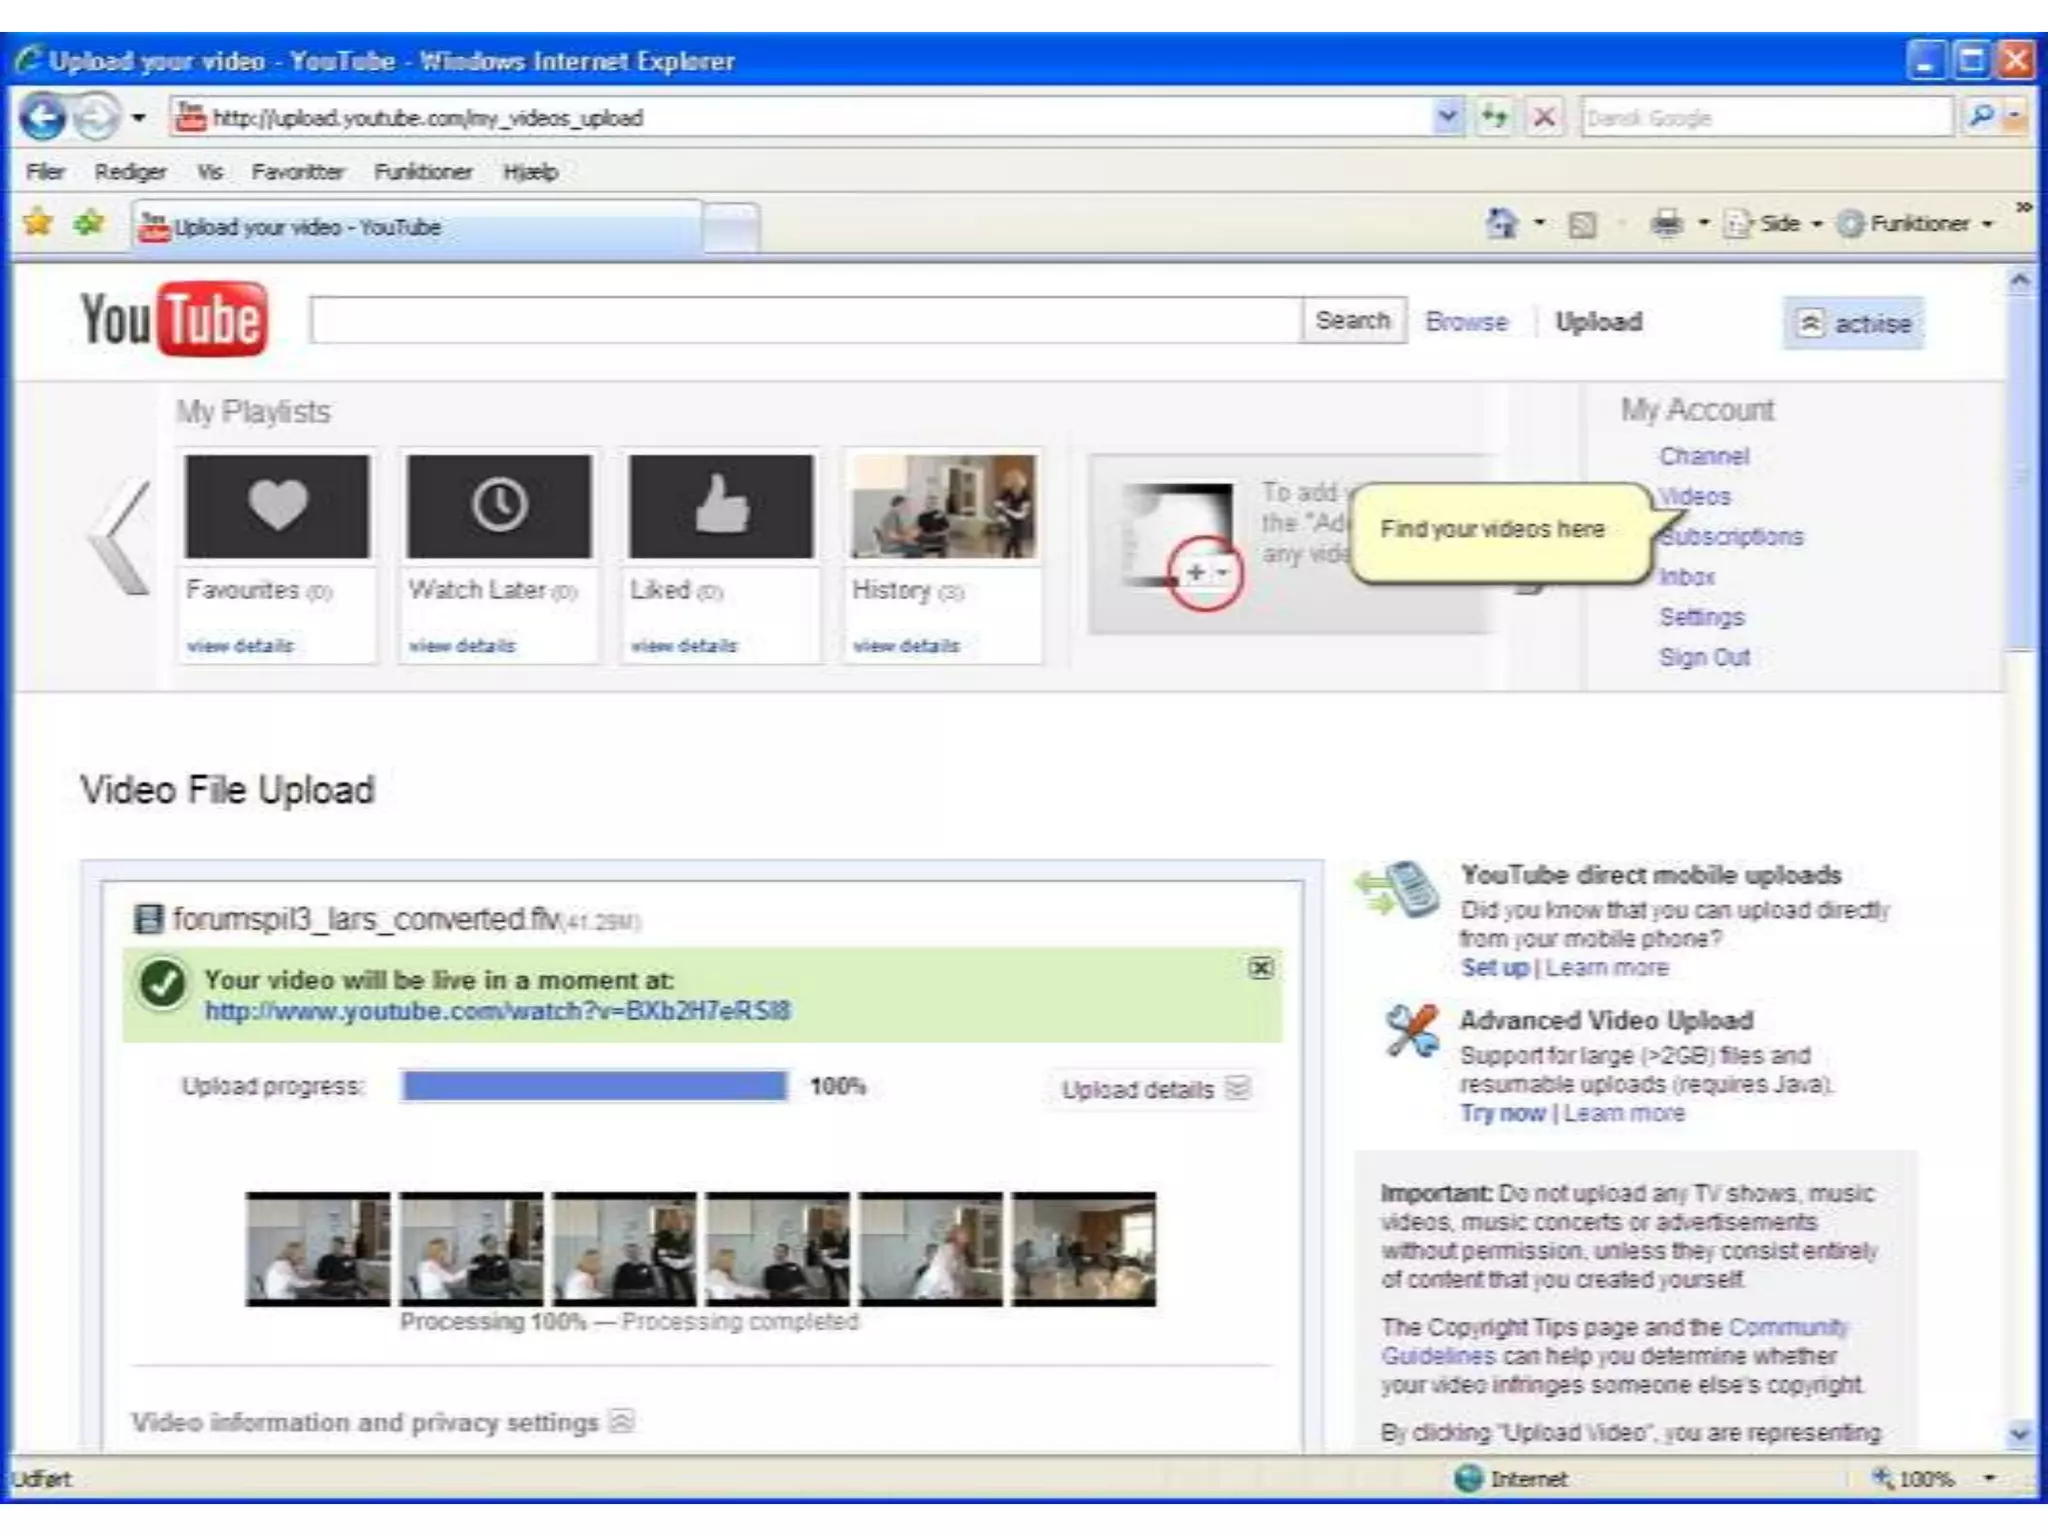Click the refresh page icon
This screenshot has height=1536, width=2048.
tap(1494, 118)
